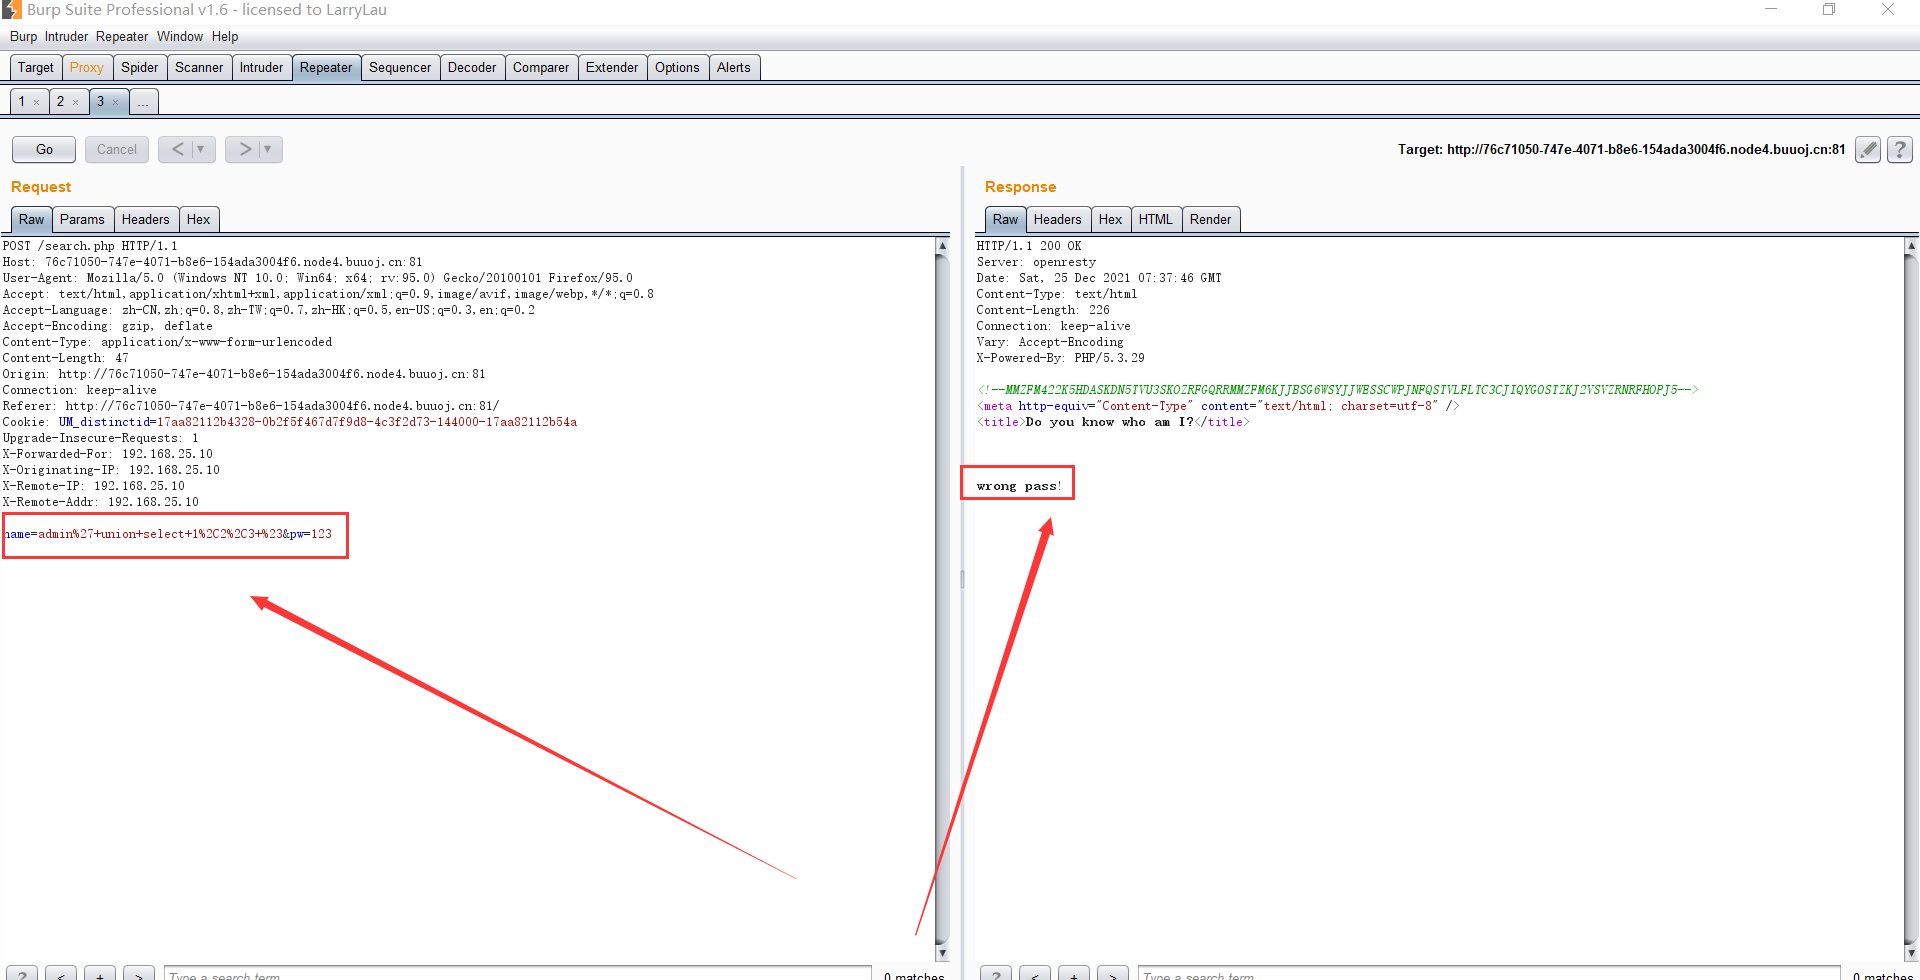
Task: Open Repeater help question mark icon
Action: 1900,150
